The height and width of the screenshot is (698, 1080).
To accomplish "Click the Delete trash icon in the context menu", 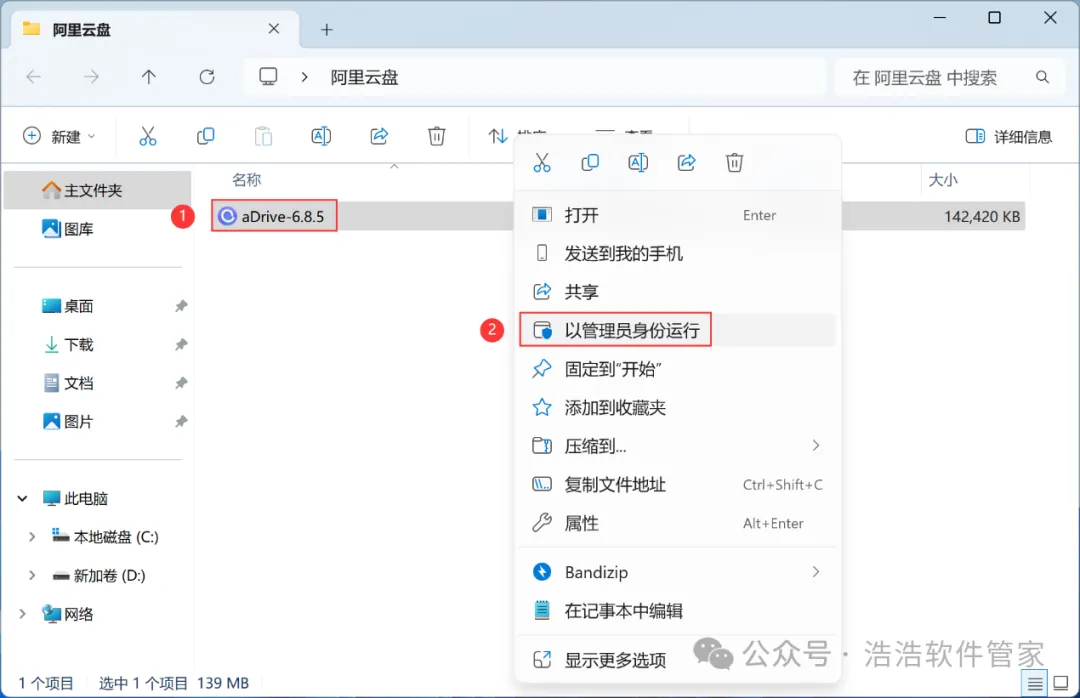I will tap(734, 163).
